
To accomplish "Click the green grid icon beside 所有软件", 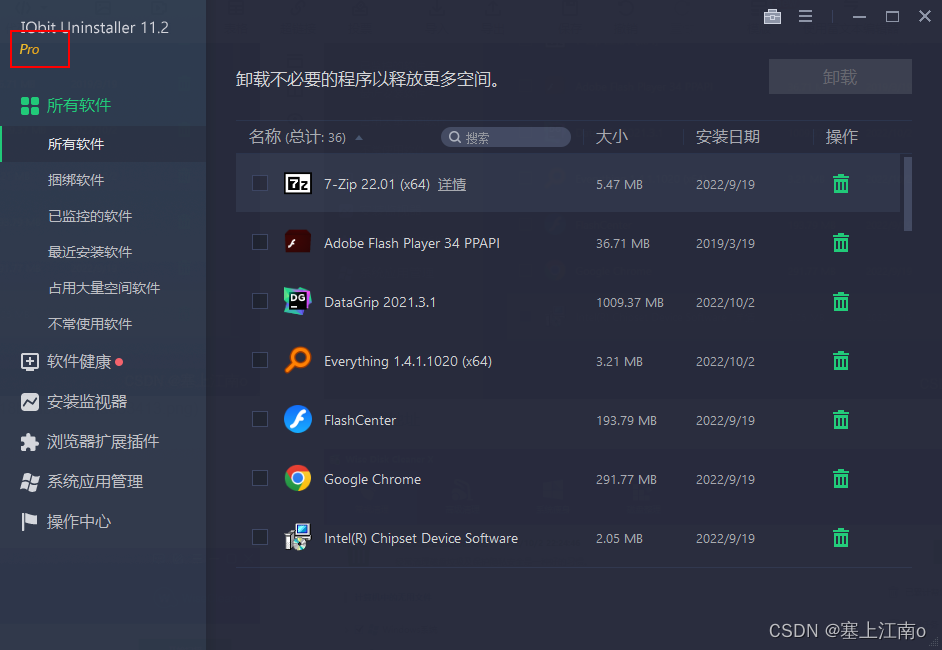I will point(29,106).
